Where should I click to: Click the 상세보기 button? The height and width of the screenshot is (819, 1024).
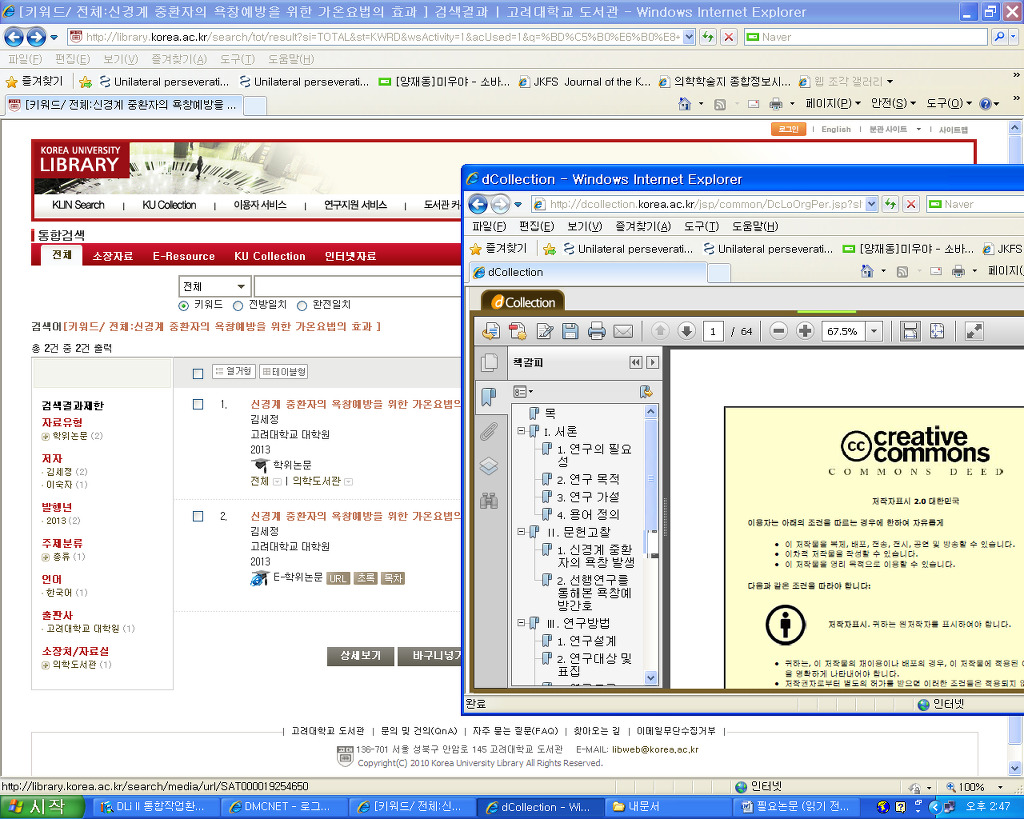pos(361,656)
